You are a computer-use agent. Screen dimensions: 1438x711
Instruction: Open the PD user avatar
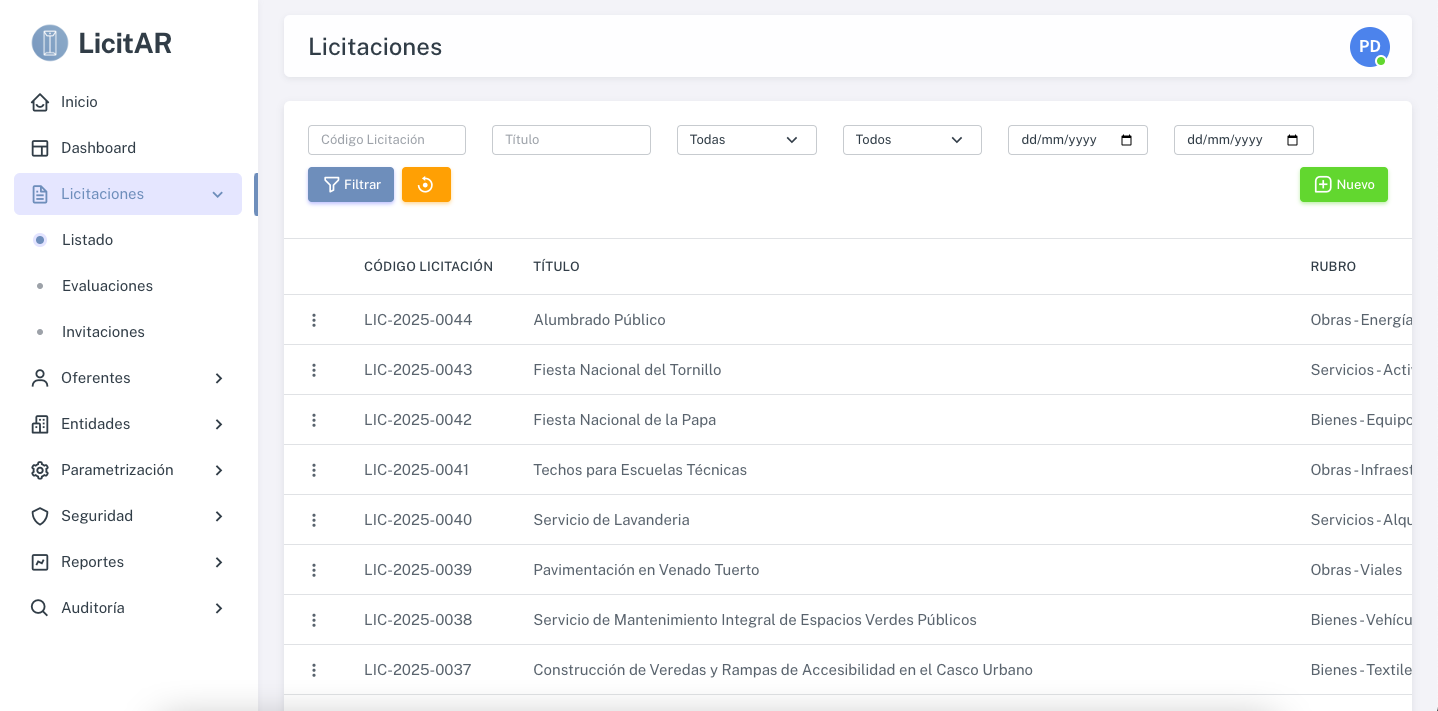tap(1369, 47)
